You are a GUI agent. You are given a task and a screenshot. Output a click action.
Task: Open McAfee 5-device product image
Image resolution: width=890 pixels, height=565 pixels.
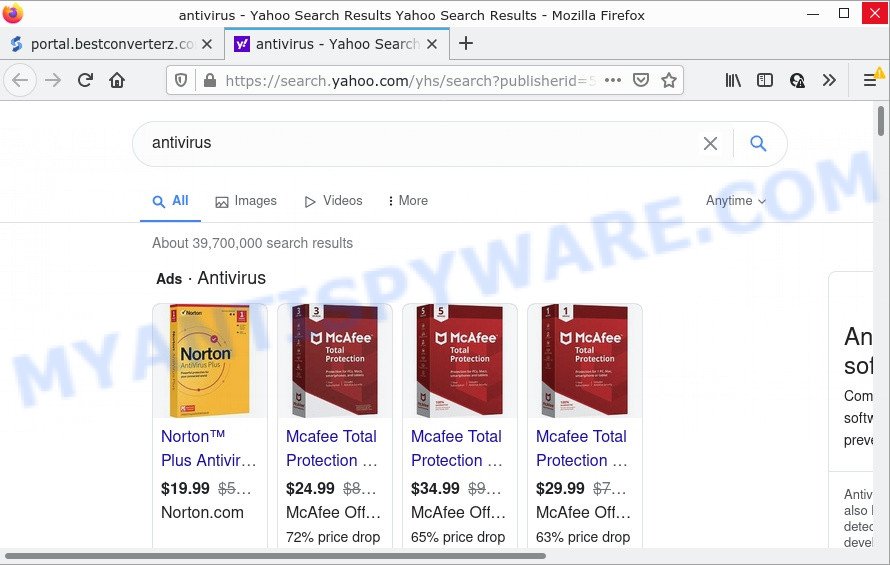pyautogui.click(x=460, y=361)
